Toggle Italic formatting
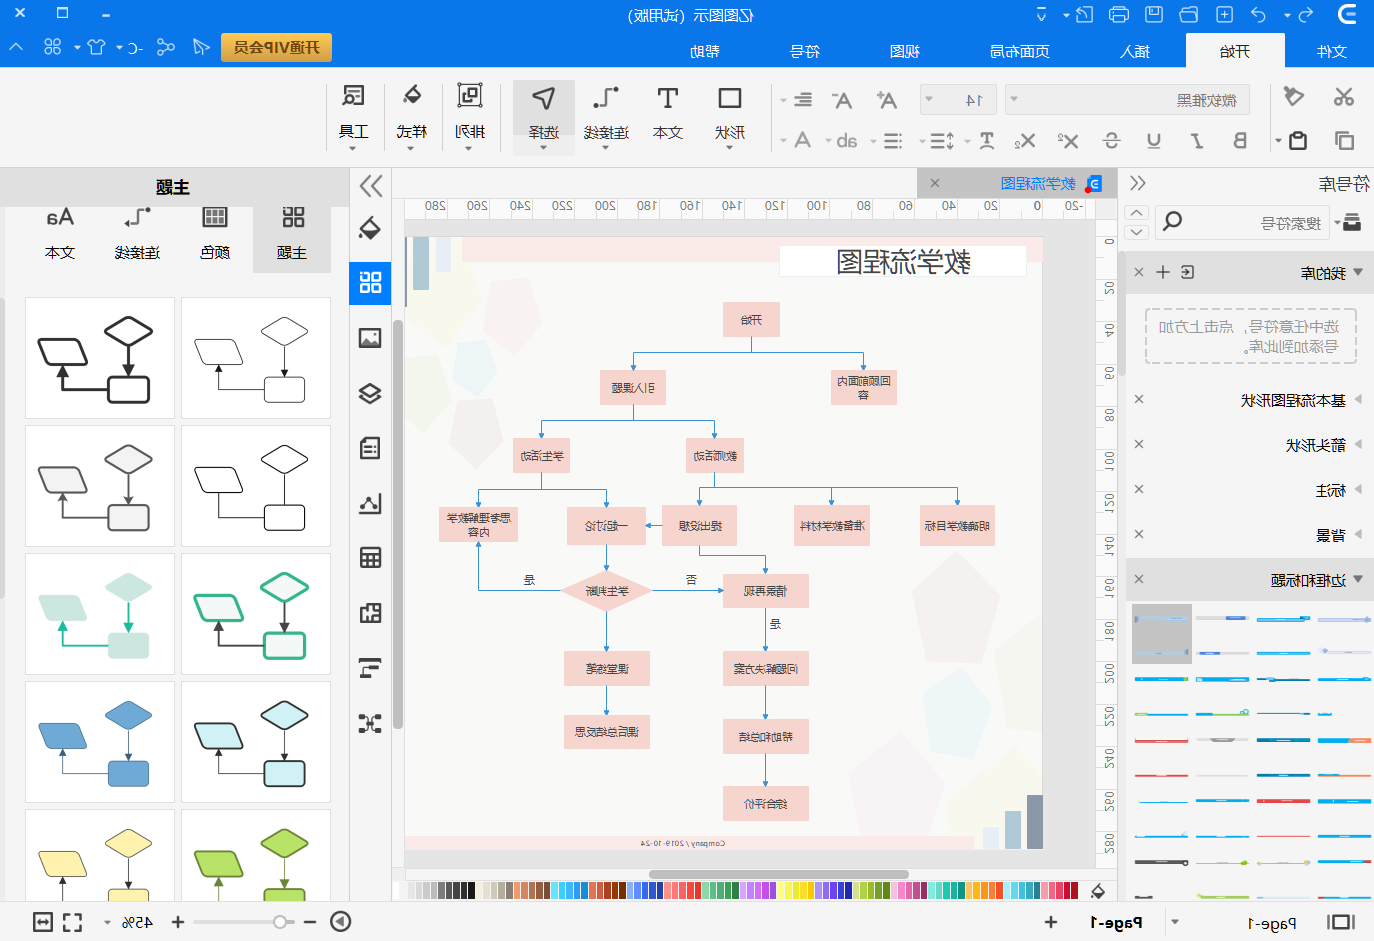The width and height of the screenshot is (1374, 941). (x=1197, y=141)
